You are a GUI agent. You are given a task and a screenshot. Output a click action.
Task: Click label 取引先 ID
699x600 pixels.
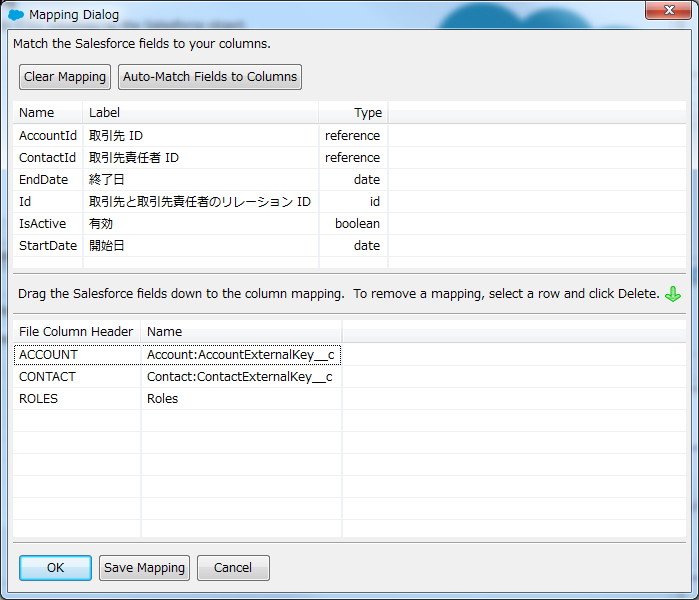click(116, 136)
